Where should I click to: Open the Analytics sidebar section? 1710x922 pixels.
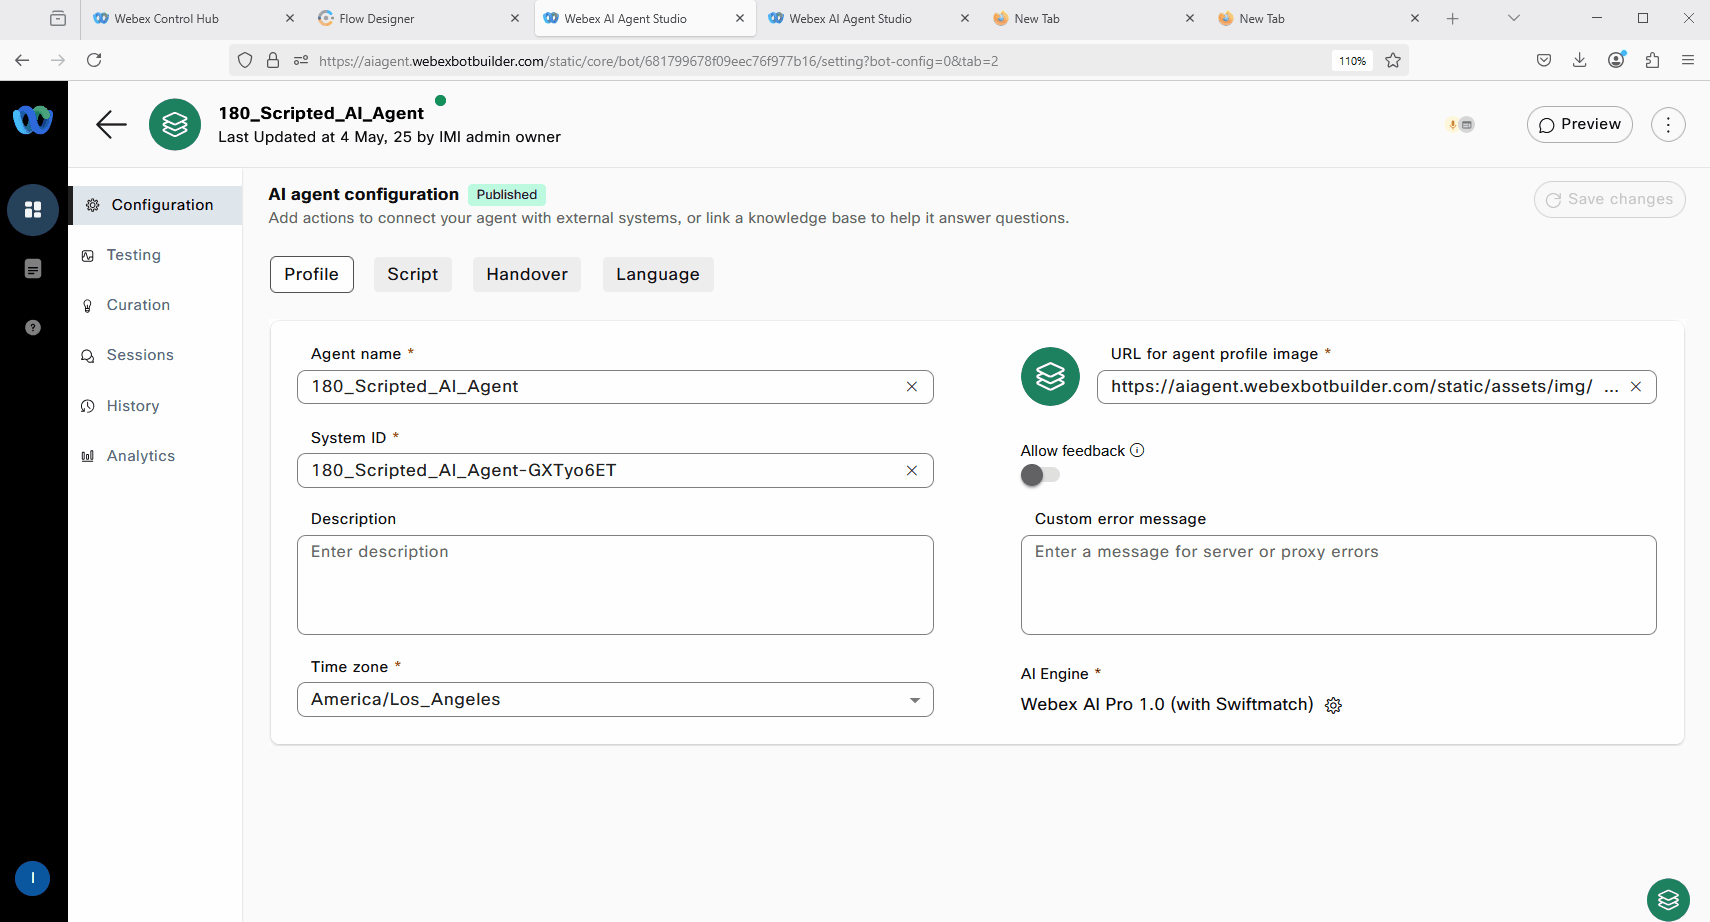point(140,456)
